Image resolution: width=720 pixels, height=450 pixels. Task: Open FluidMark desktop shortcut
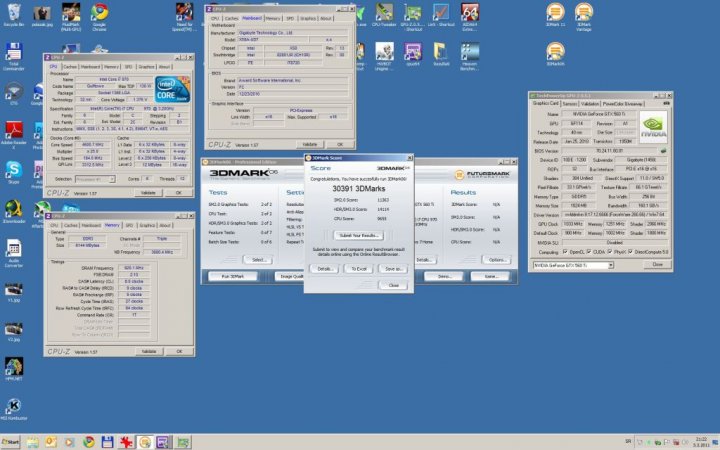click(x=71, y=17)
